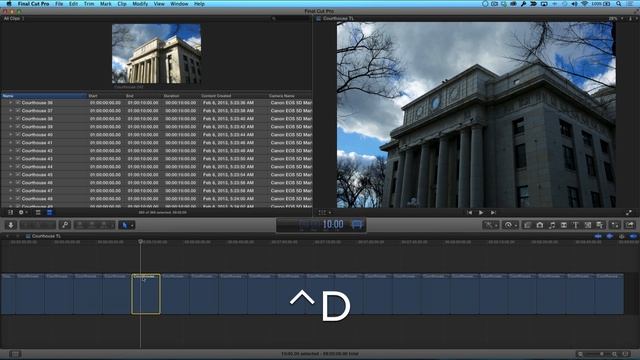Open the Enhancements magic wand menu
The height and width of the screenshot is (360, 640).
(490, 225)
